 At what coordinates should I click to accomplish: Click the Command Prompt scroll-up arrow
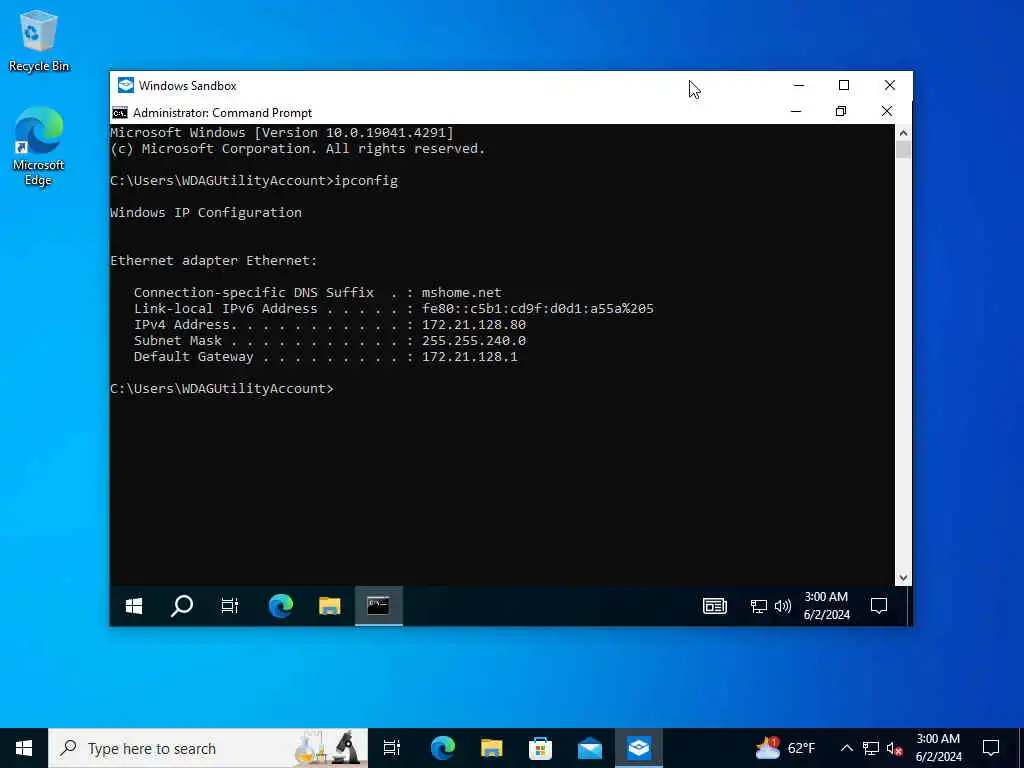coord(903,133)
